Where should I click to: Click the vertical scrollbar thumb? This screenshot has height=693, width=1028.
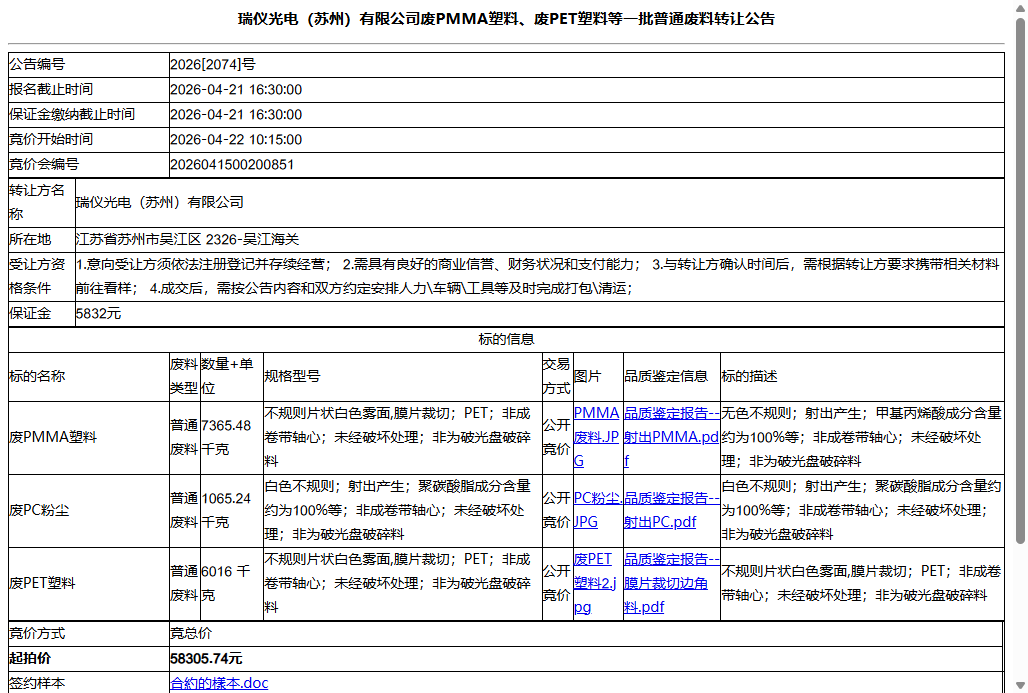click(1020, 282)
